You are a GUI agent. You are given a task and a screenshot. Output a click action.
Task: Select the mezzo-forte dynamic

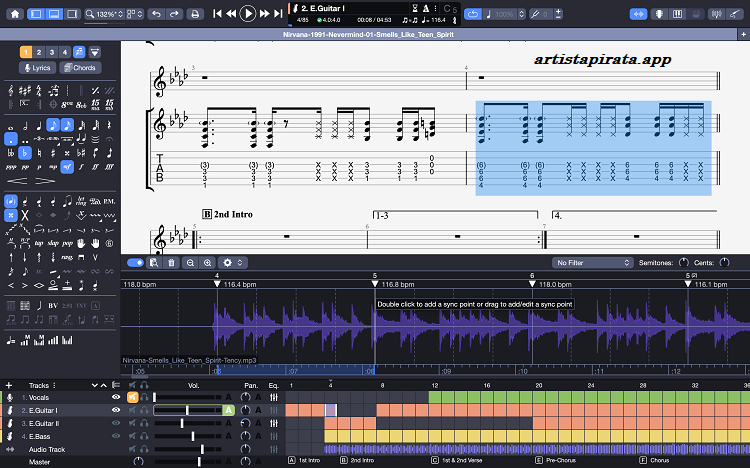(67, 167)
